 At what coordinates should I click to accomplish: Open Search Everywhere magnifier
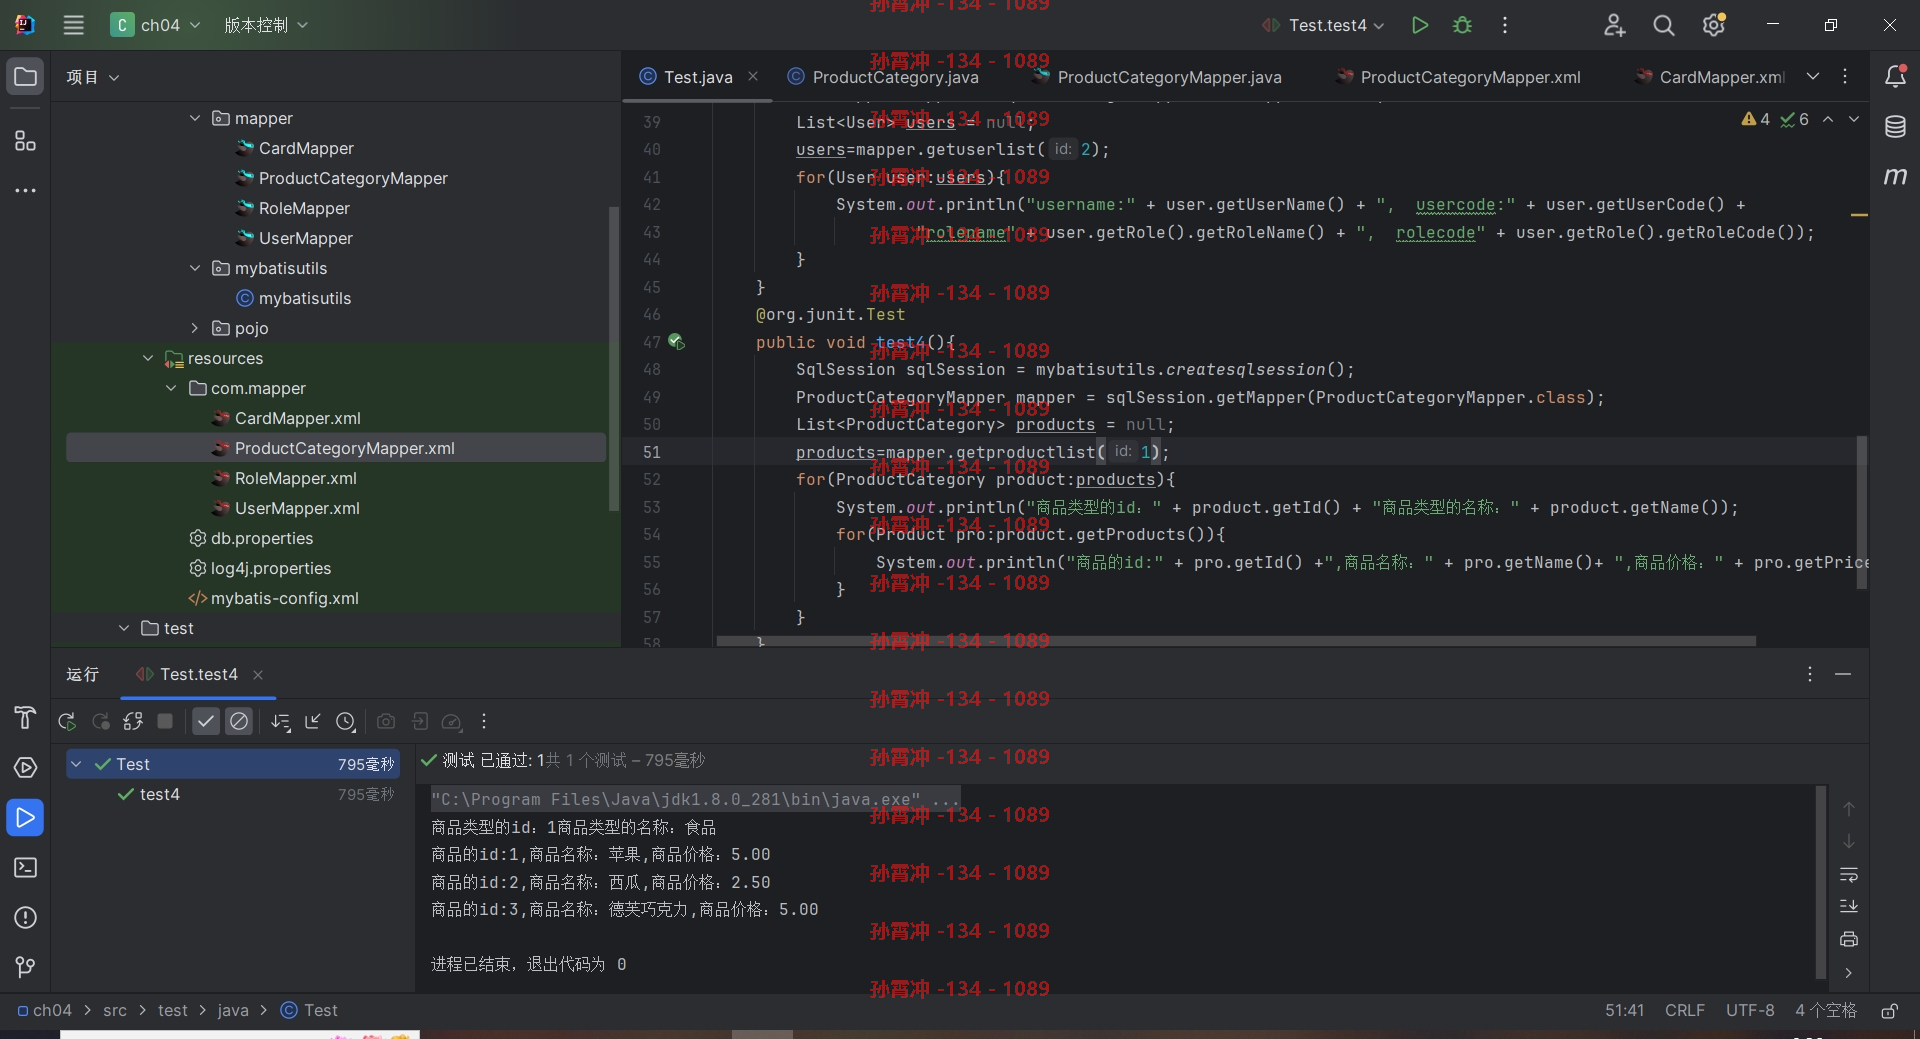tap(1664, 25)
